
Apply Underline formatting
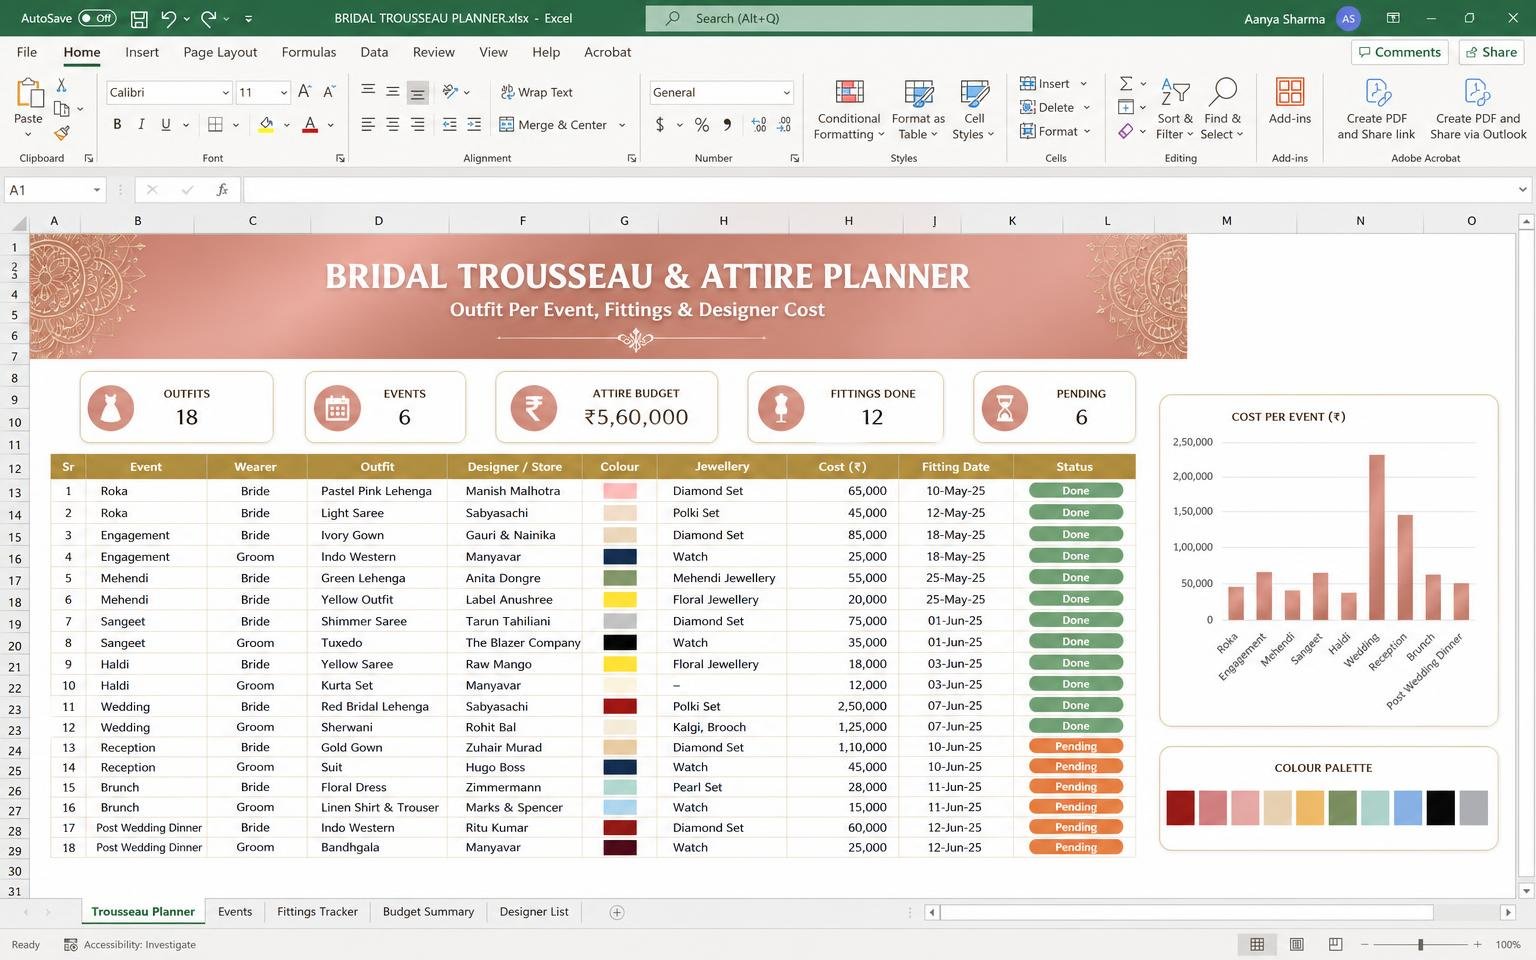point(166,125)
